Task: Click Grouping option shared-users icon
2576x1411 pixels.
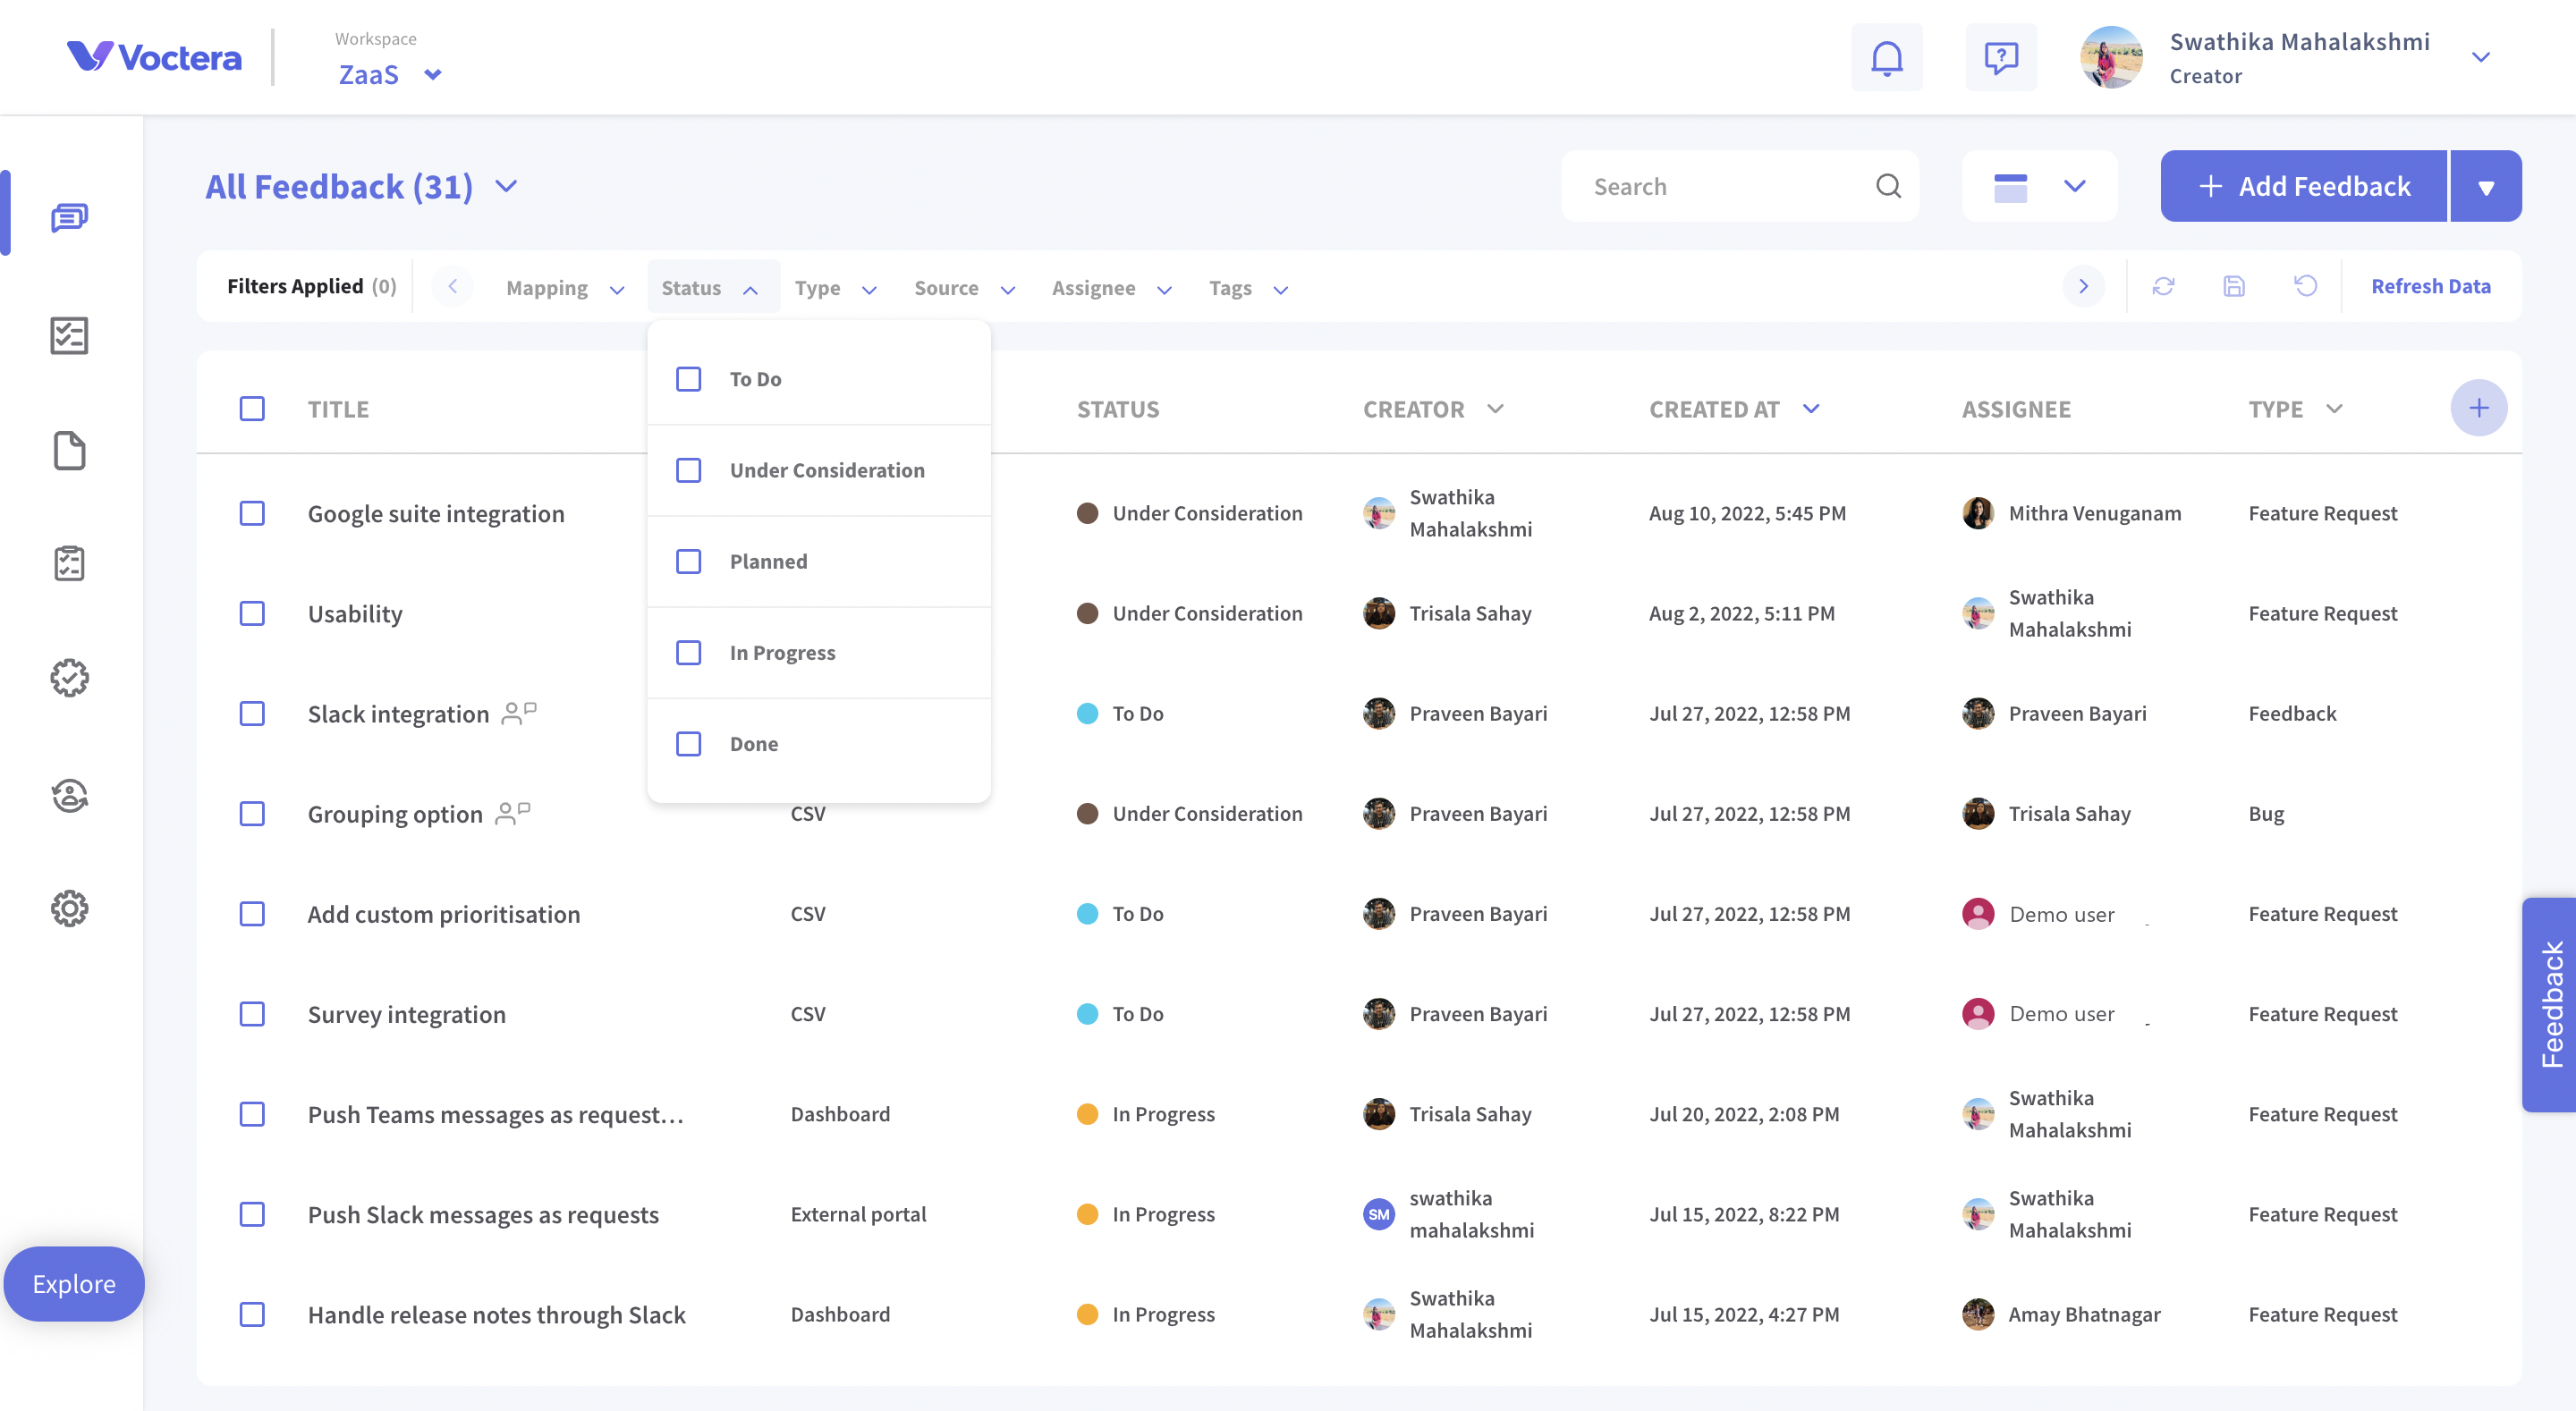Action: pos(513,813)
